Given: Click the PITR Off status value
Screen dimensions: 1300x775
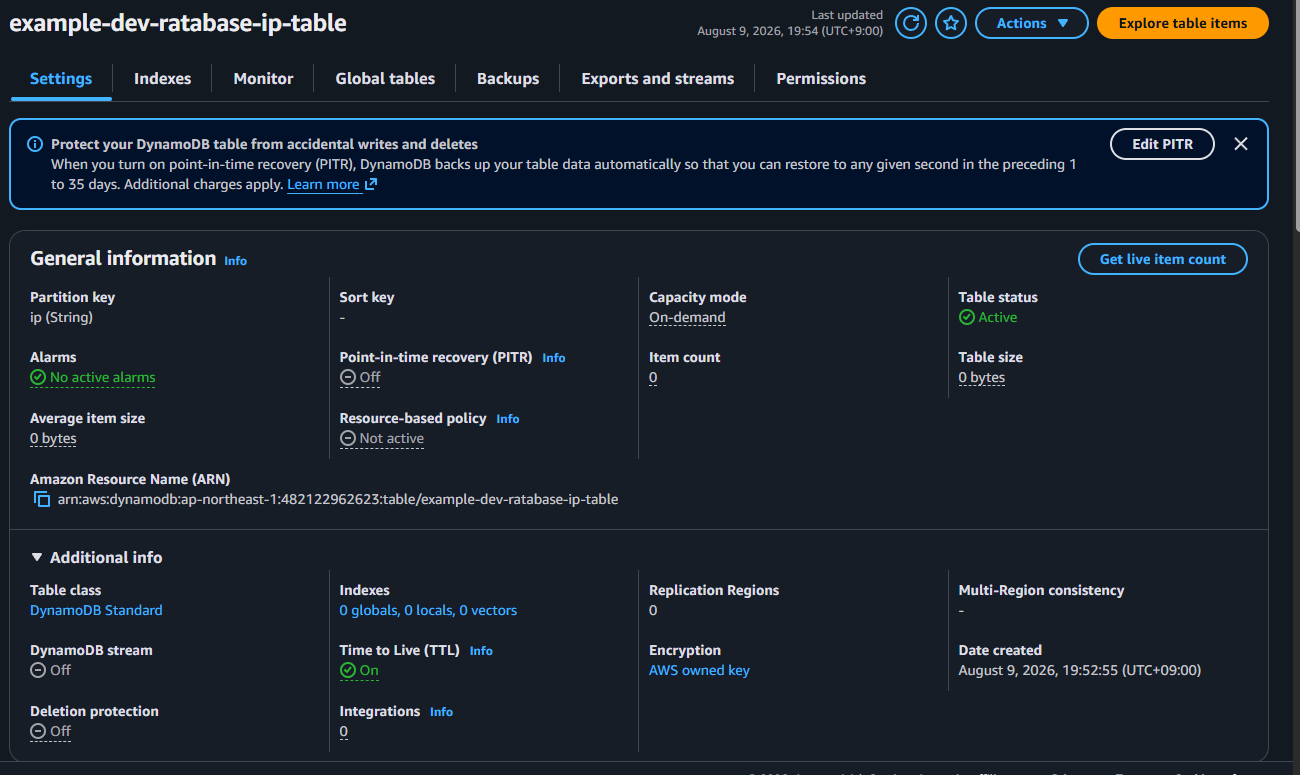Looking at the screenshot, I should (x=360, y=377).
